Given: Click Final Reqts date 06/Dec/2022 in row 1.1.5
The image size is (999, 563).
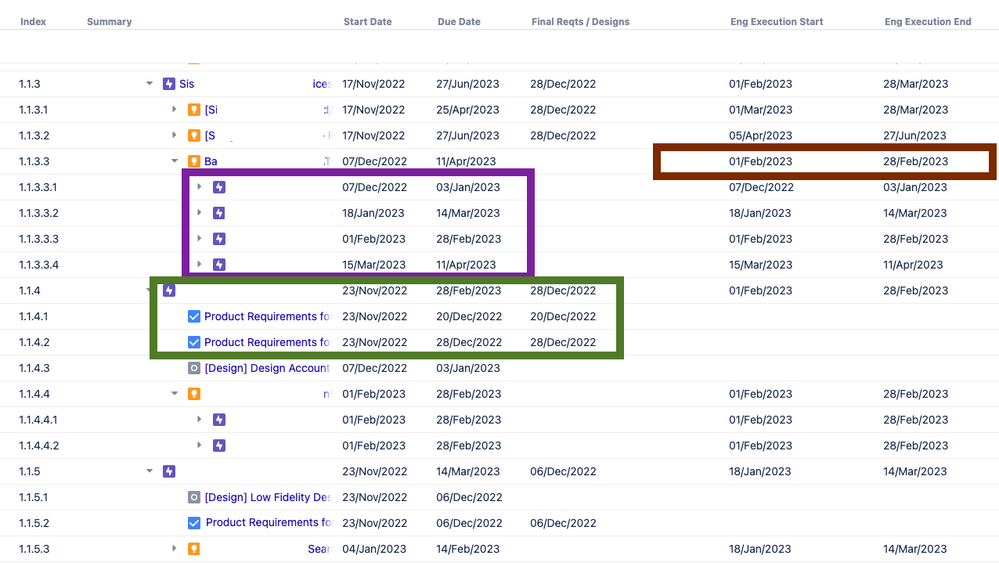Looking at the screenshot, I should tap(563, 472).
